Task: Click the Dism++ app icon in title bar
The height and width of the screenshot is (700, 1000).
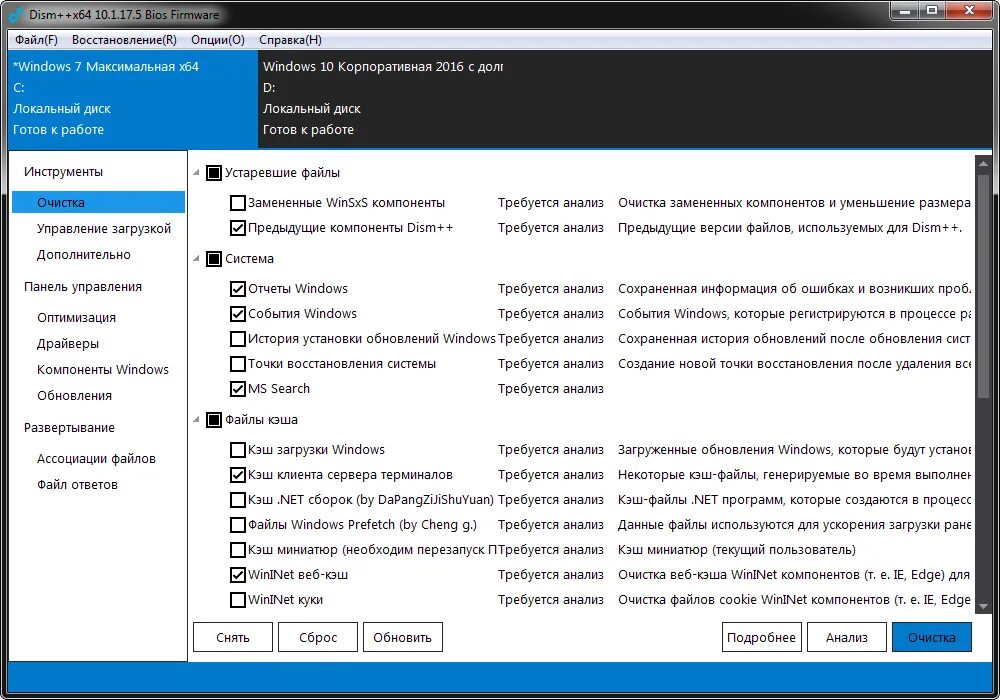Action: pyautogui.click(x=16, y=13)
